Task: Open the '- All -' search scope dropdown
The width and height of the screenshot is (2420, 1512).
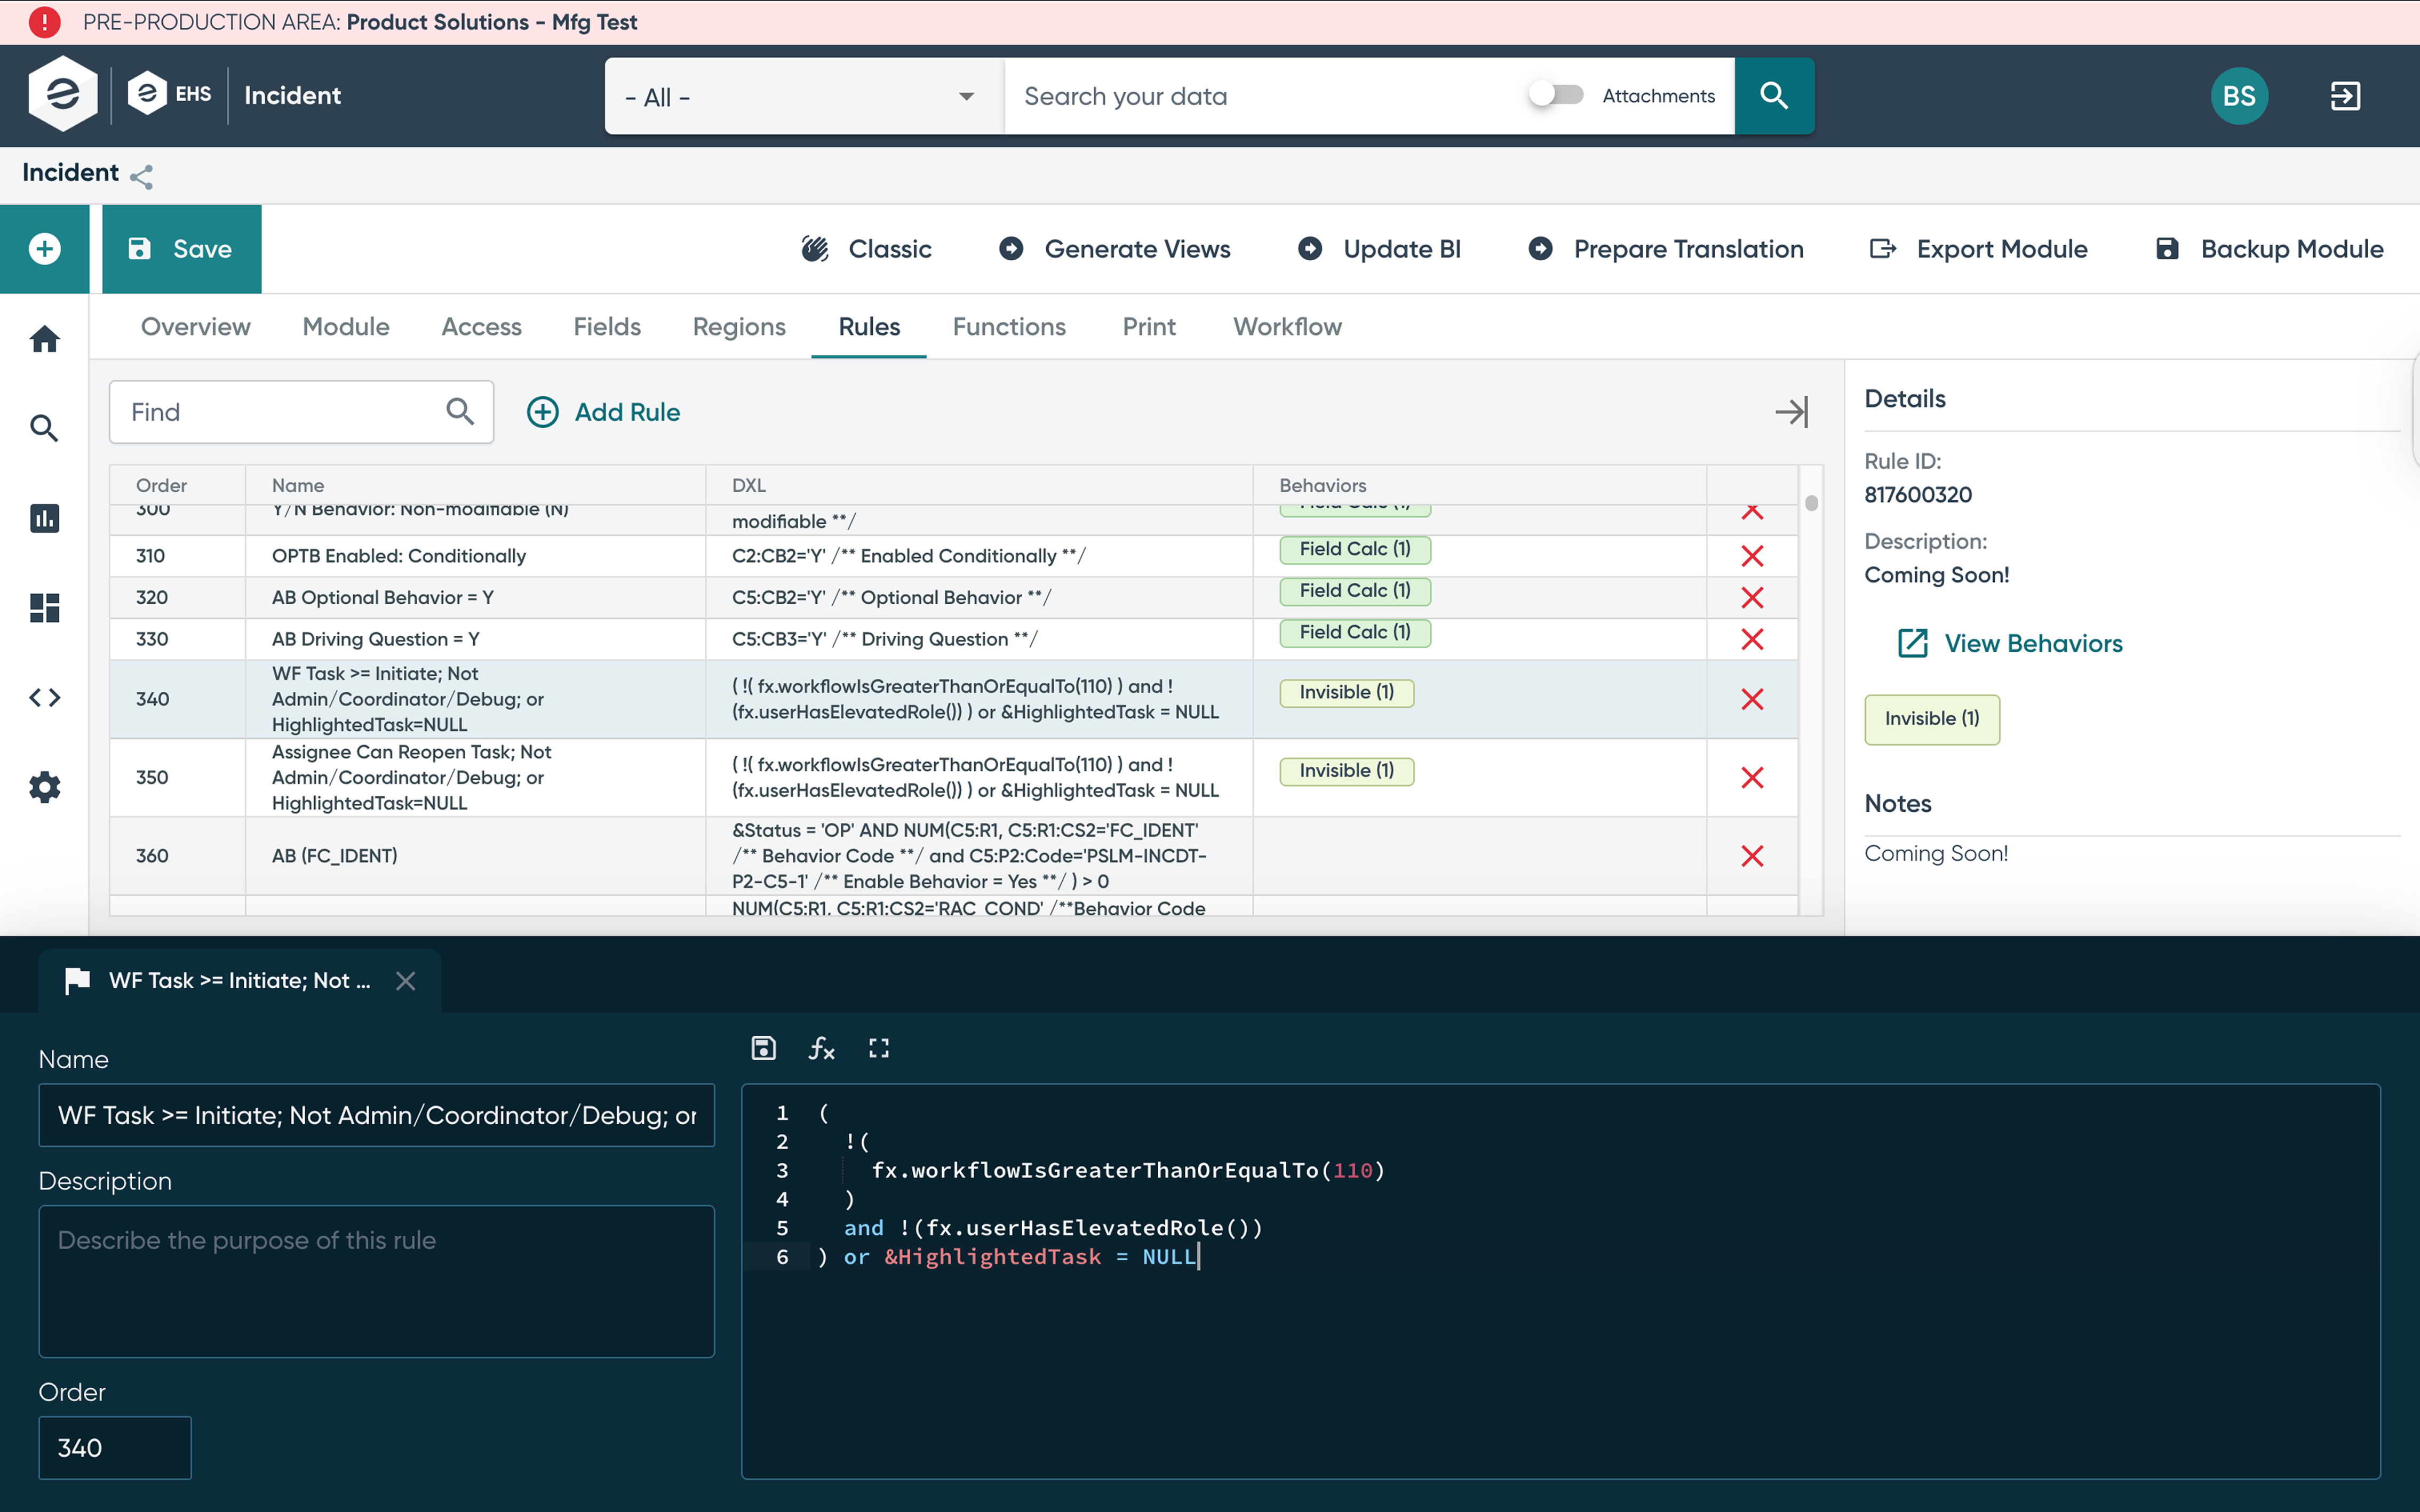Action: pyautogui.click(x=803, y=96)
